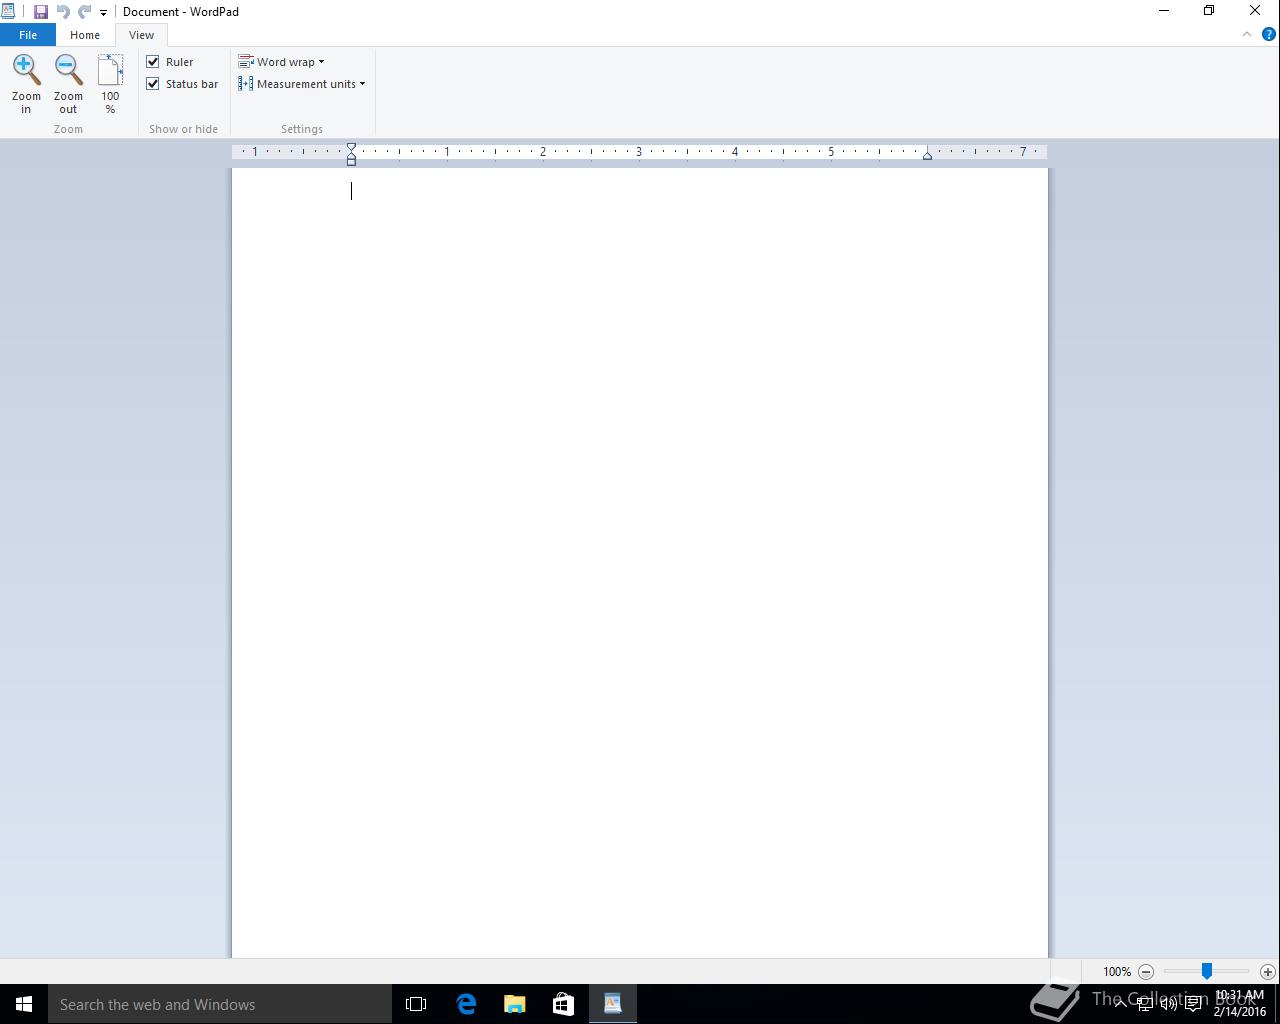
Task: Open the Windows Start menu
Action: (x=24, y=1004)
